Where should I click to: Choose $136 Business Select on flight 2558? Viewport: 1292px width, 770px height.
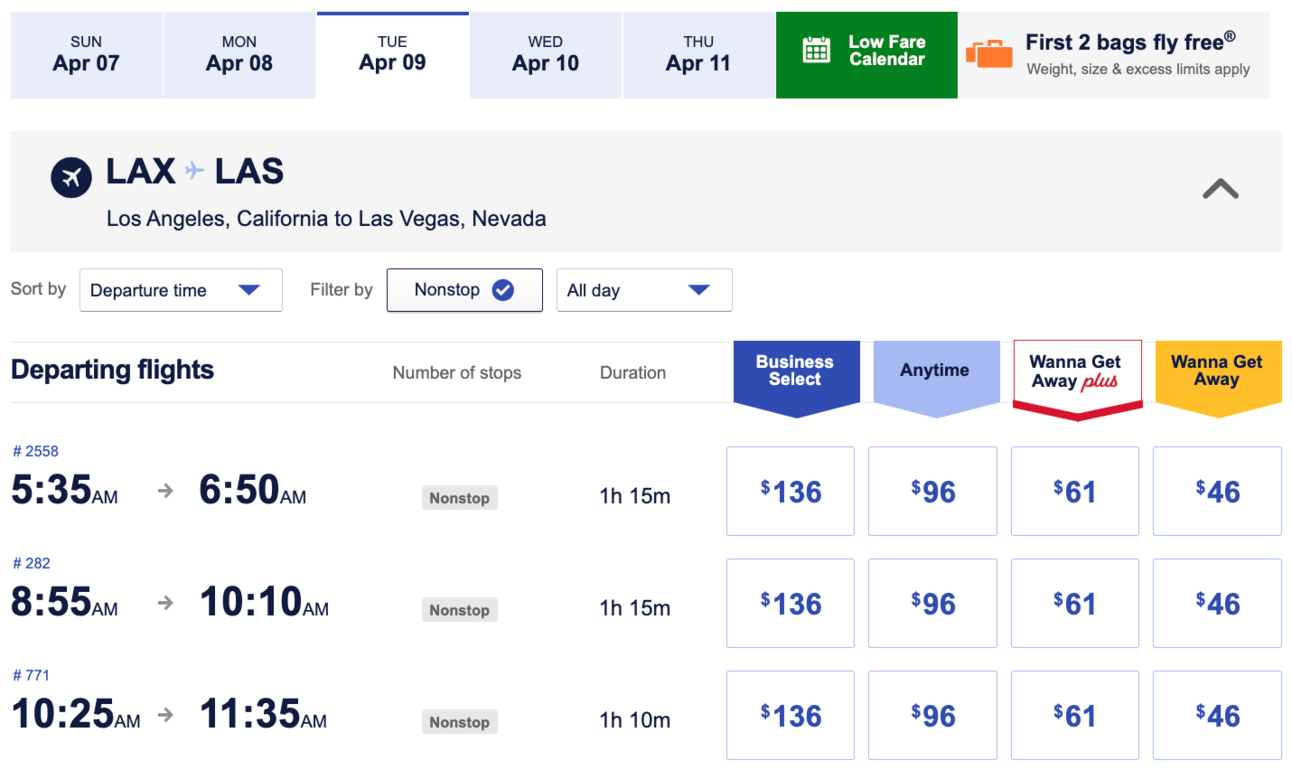(790, 491)
